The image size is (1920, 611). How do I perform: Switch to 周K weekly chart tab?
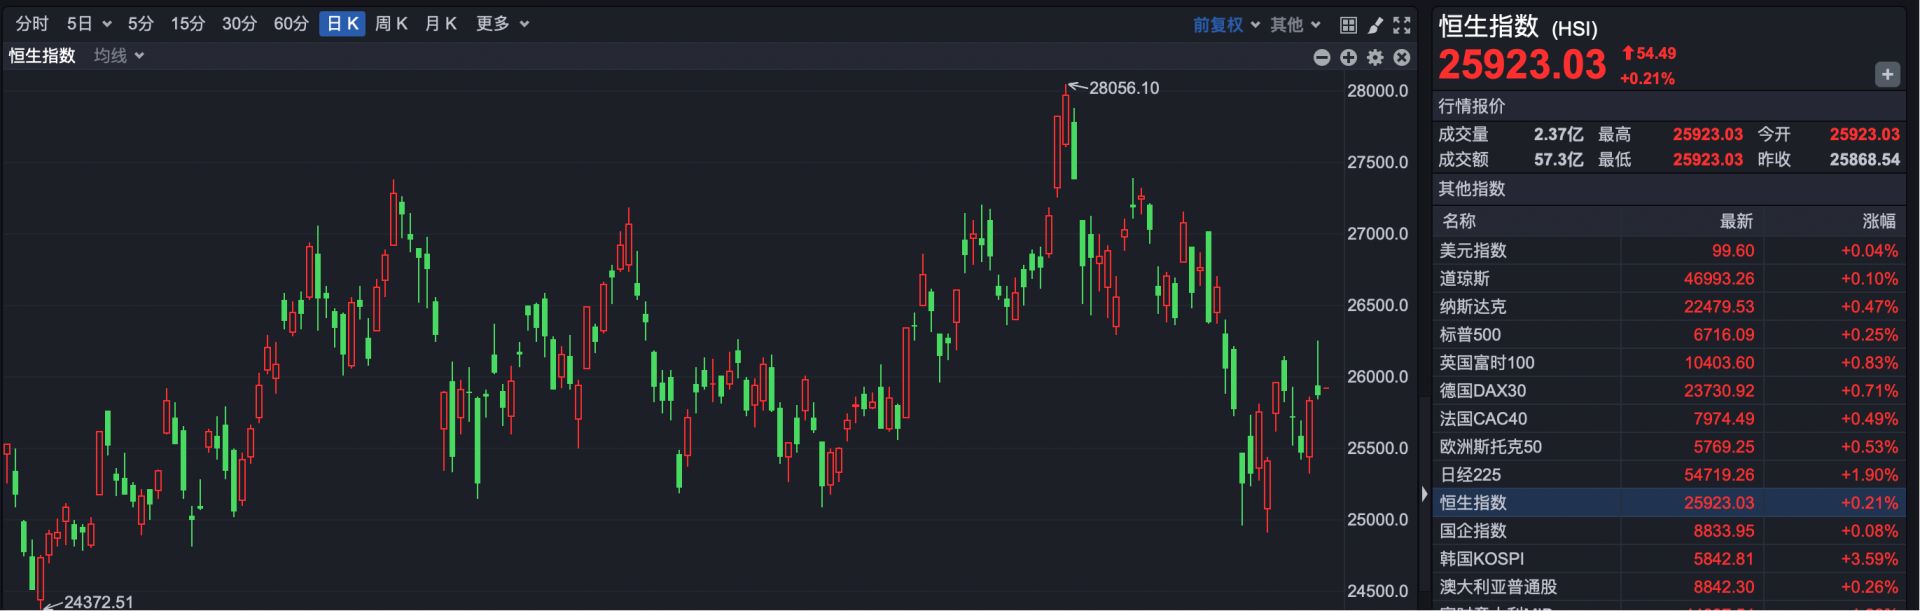[x=391, y=24]
